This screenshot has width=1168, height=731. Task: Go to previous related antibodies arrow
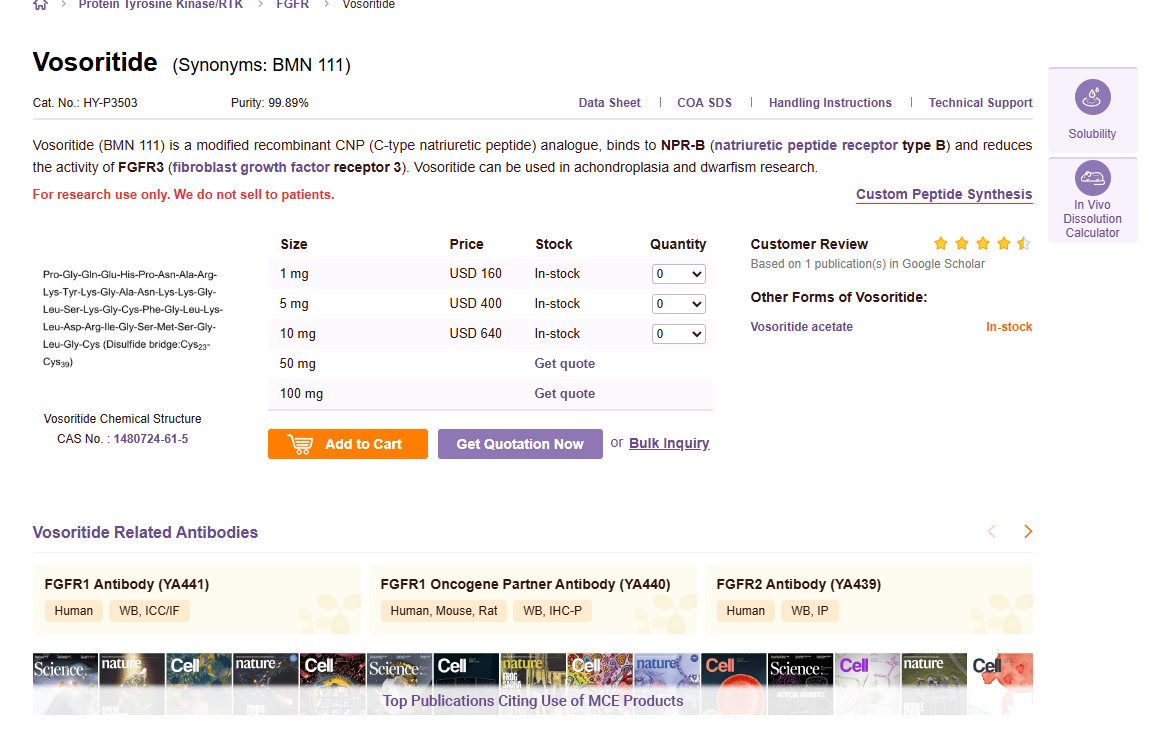click(x=992, y=532)
